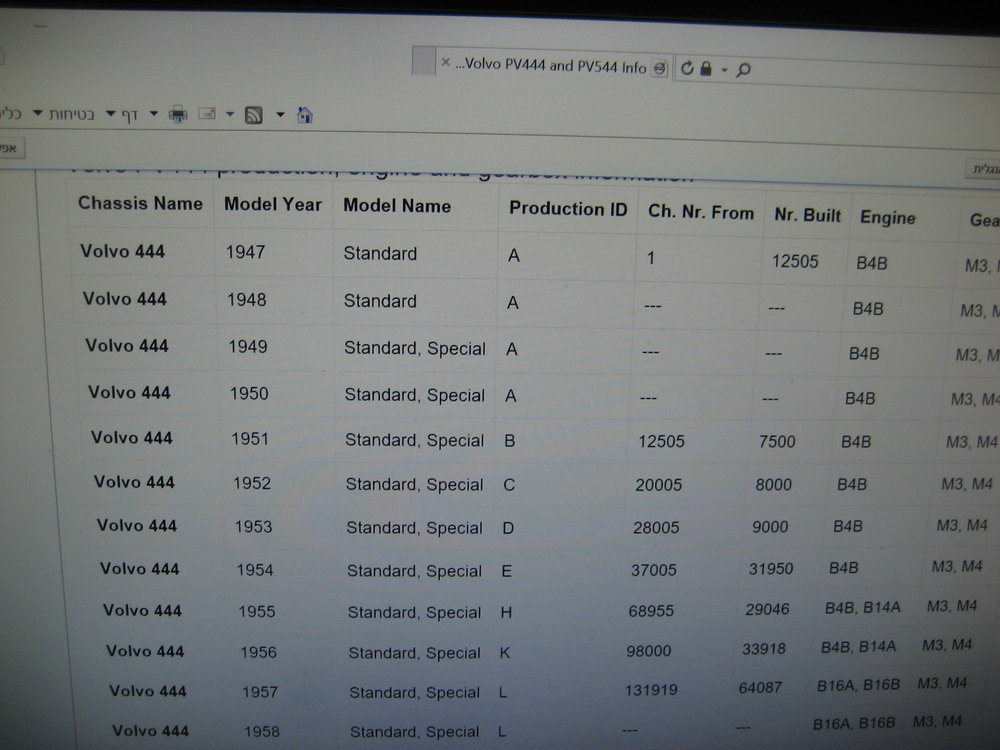Click Production ID K in the 1956 row

click(x=504, y=652)
